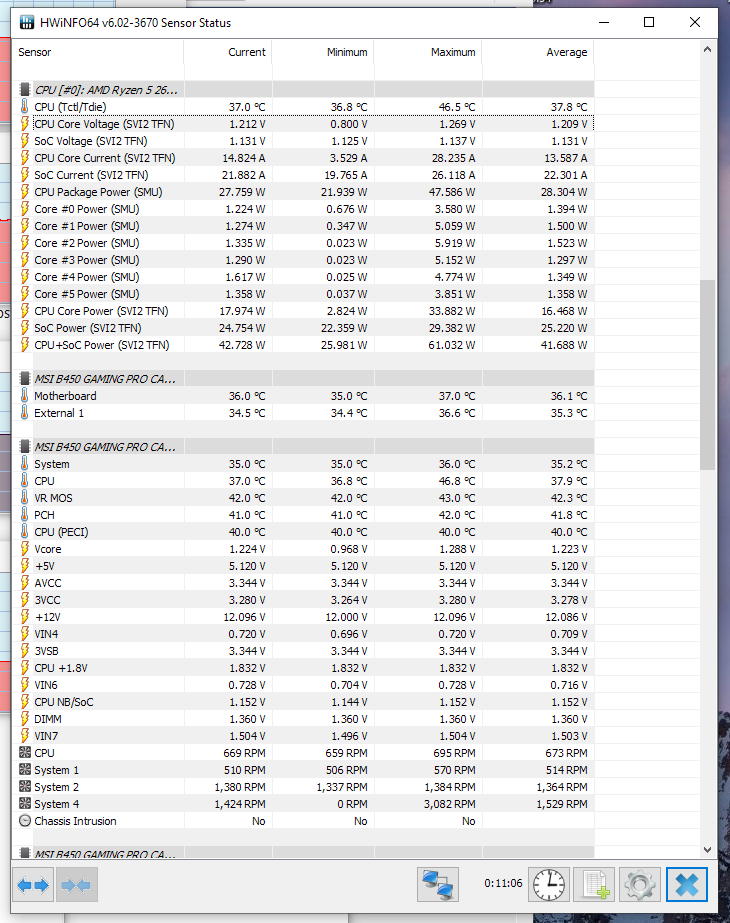
Task: Click the Maximum column header
Action: pyautogui.click(x=428, y=52)
